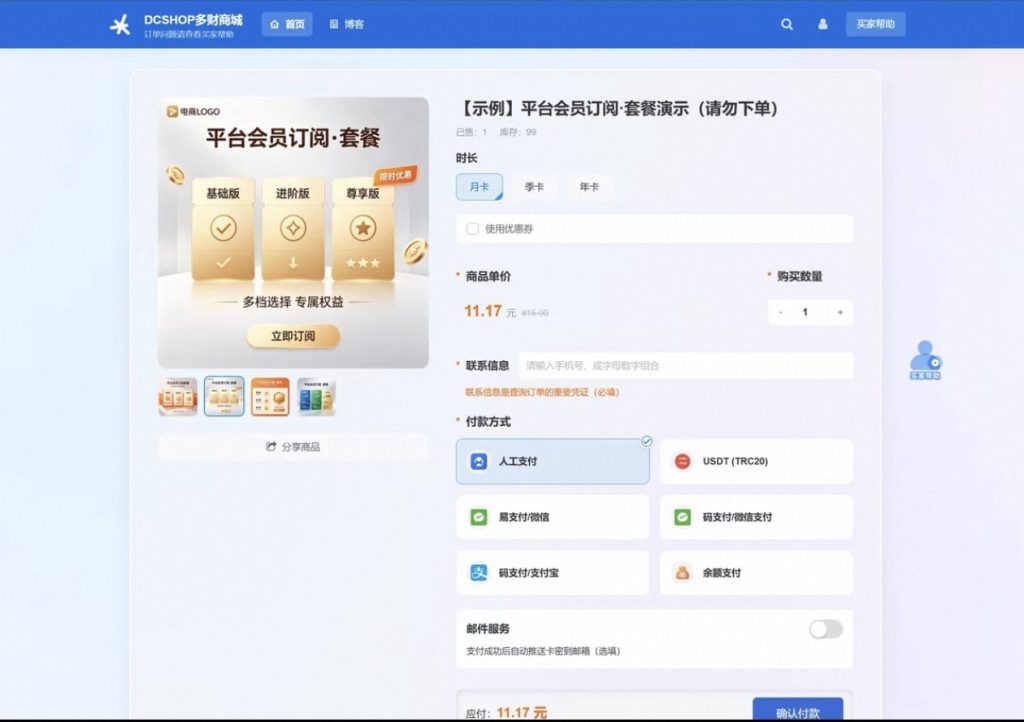Select 余额支付 balance payment method
1024x722 pixels.
(756, 573)
